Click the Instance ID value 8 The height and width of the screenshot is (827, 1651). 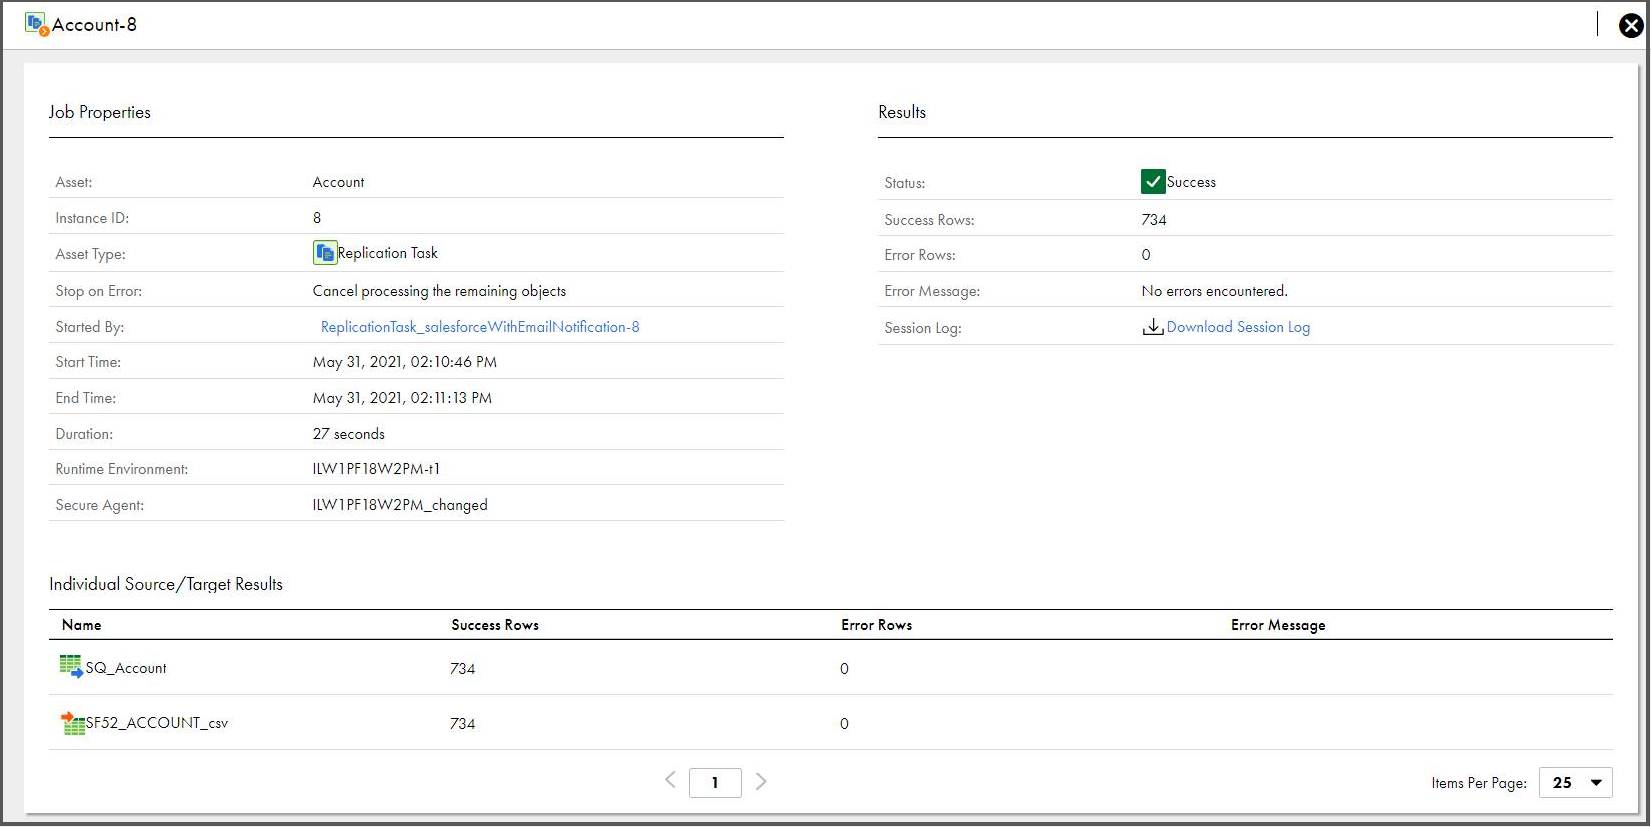tap(317, 218)
